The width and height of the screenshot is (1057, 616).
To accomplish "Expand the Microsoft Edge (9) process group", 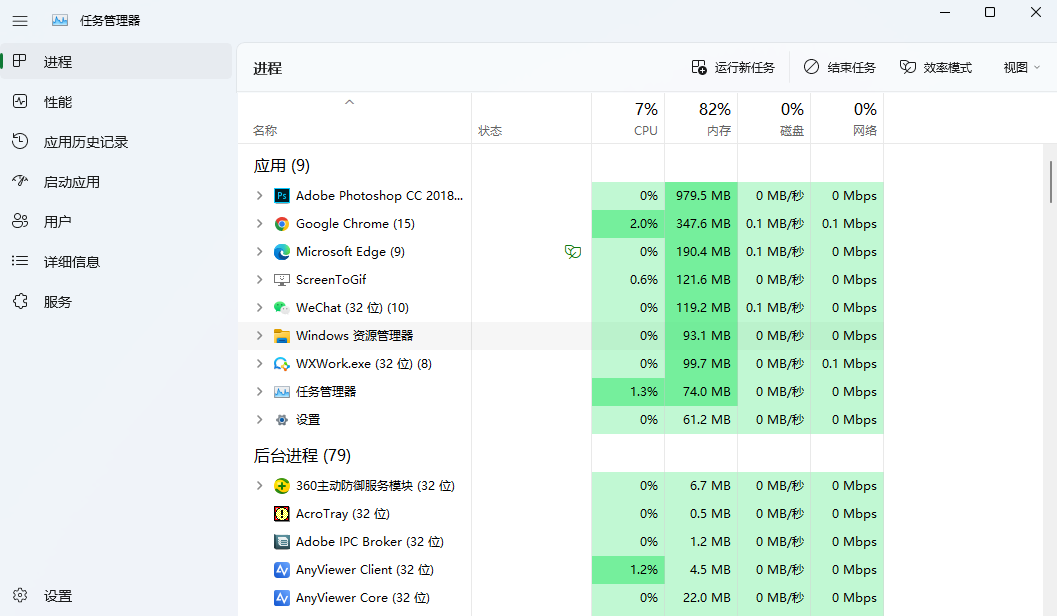I will (x=260, y=251).
